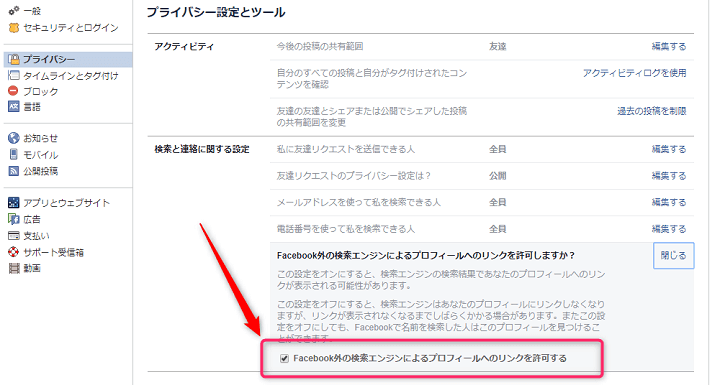Click 全員 value in 電話番号 search row
The image size is (720, 385).
[498, 229]
